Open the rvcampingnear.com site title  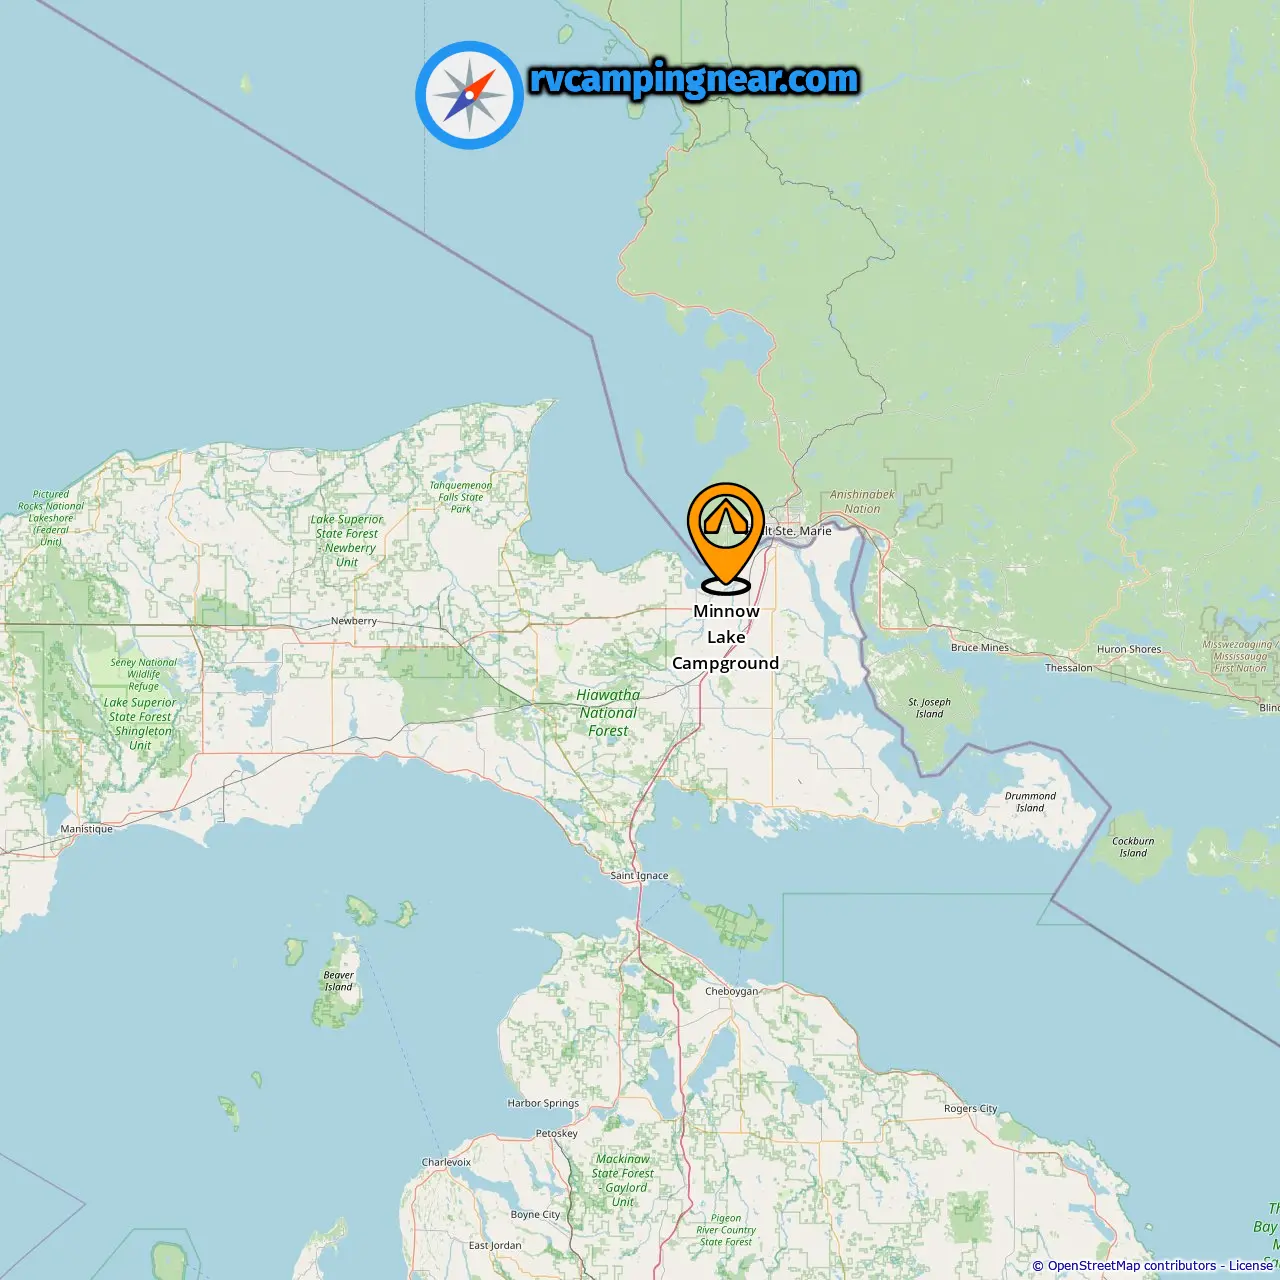tap(693, 80)
